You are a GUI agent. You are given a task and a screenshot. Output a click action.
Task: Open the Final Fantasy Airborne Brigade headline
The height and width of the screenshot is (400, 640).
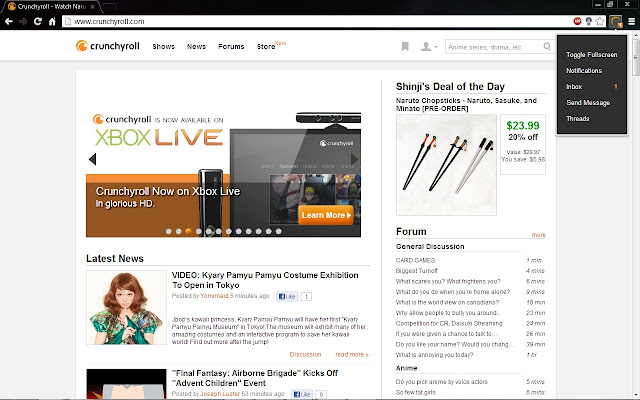click(x=255, y=378)
